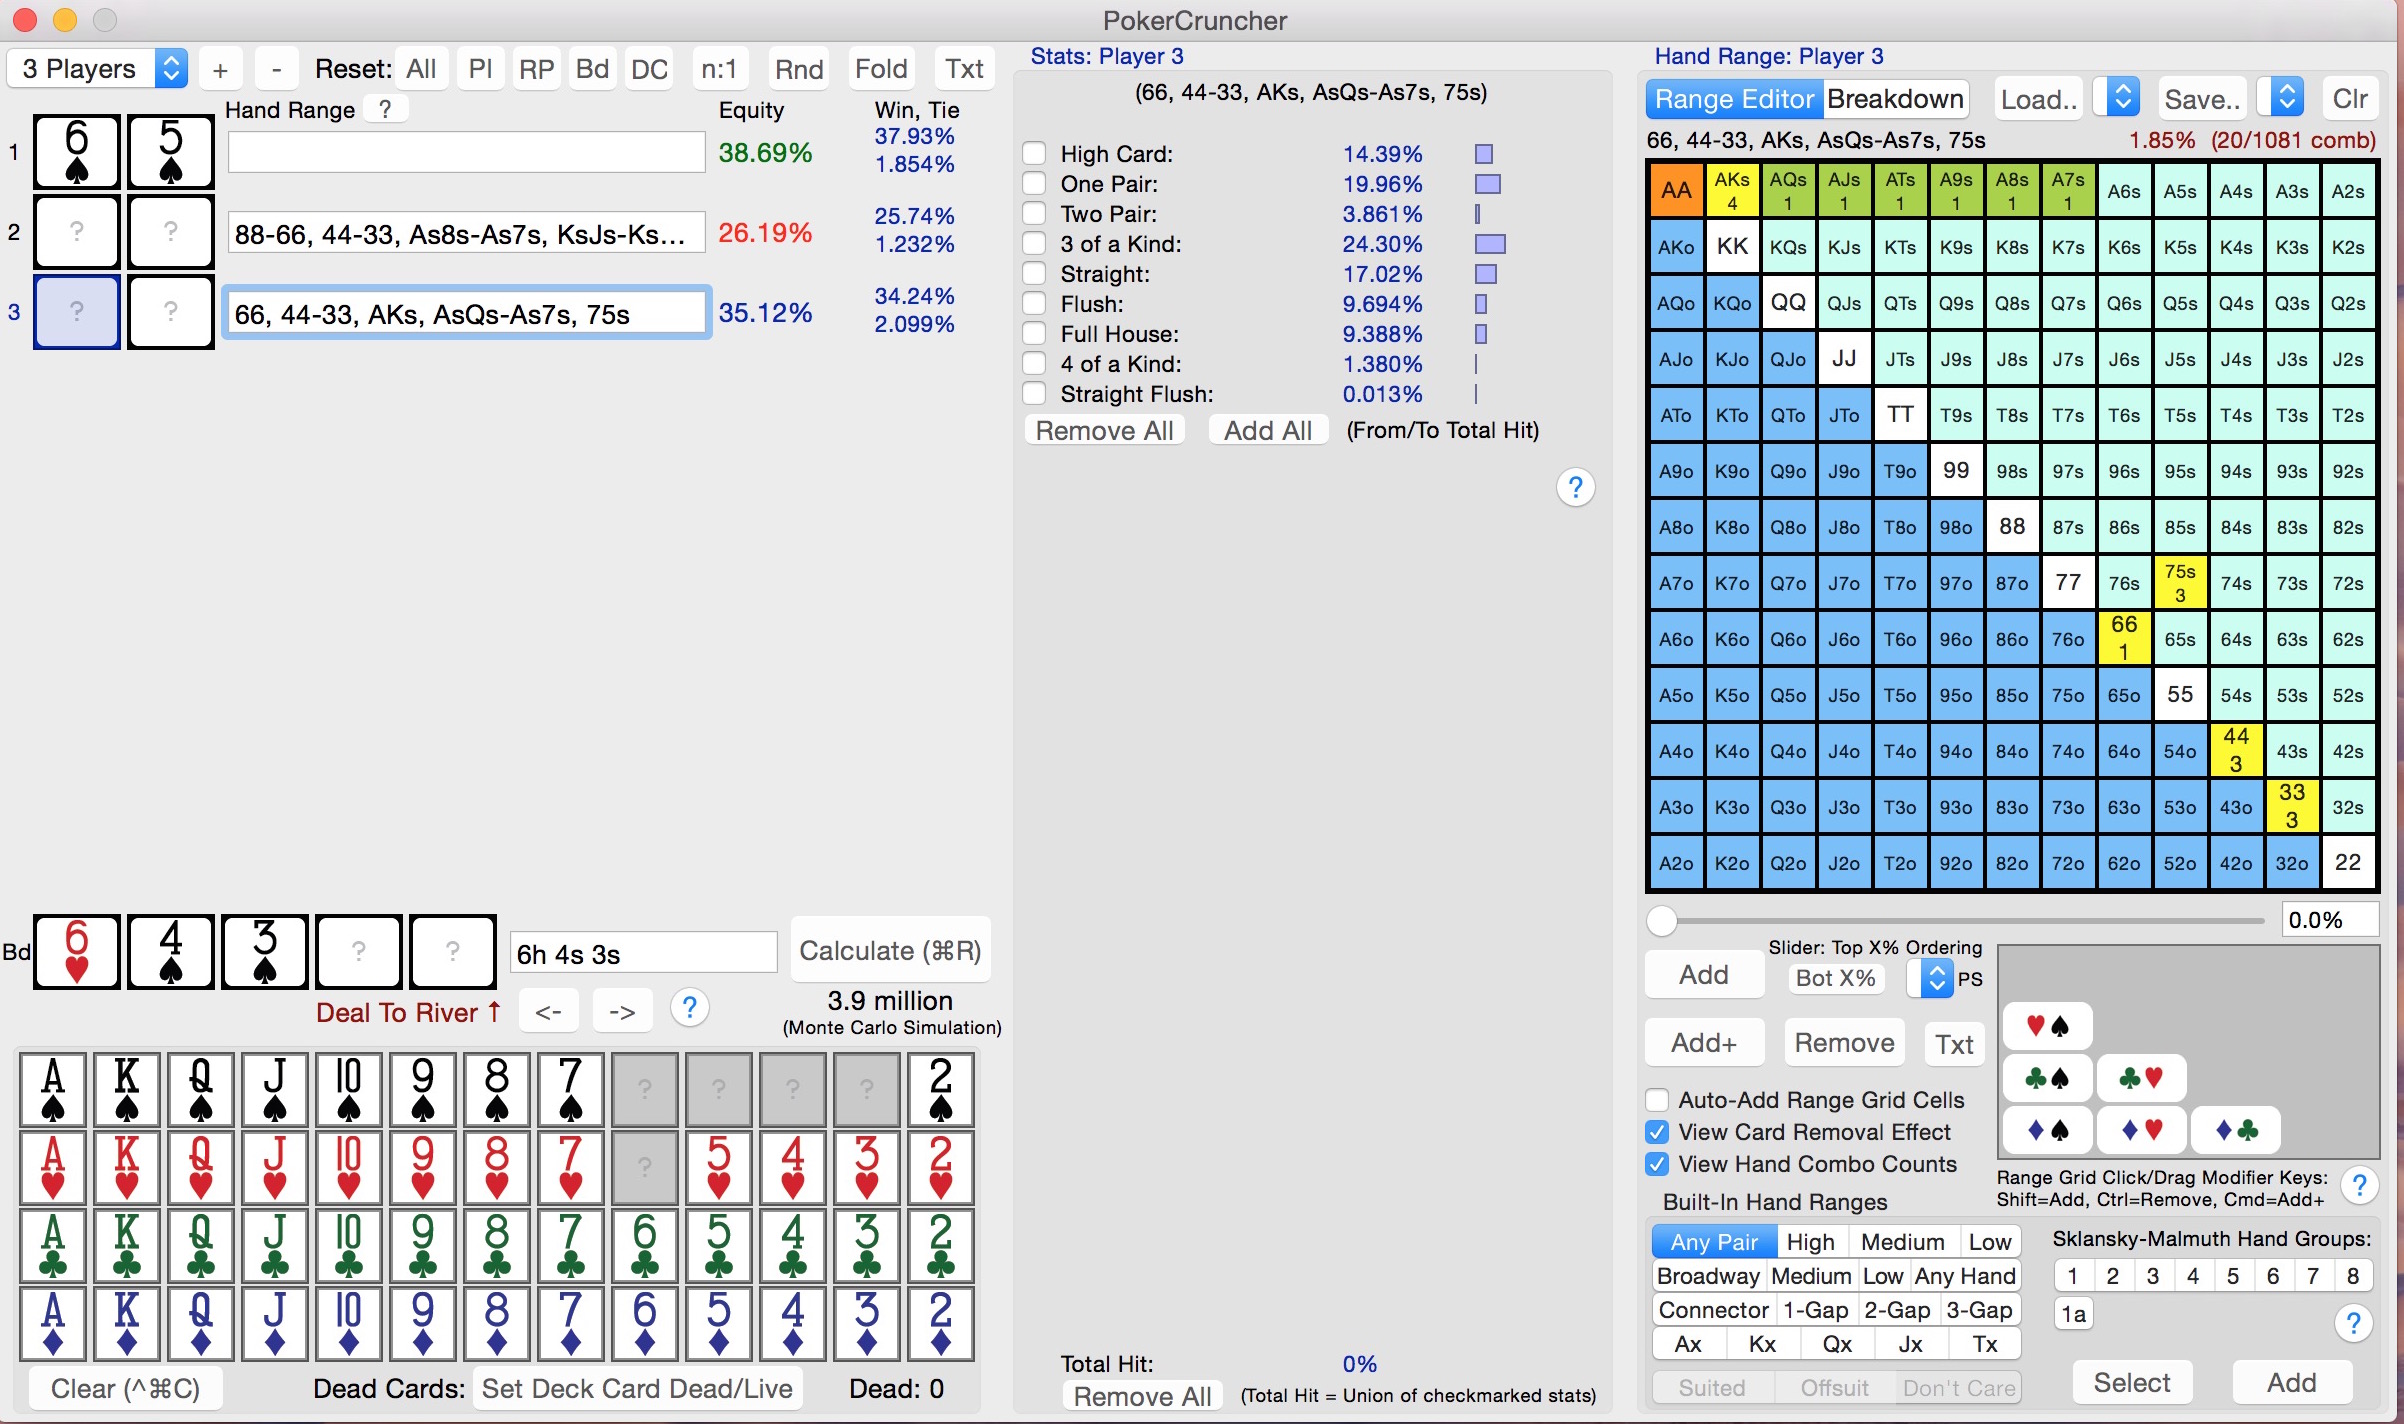Click the 5 of hearts deck card

[x=719, y=1166]
